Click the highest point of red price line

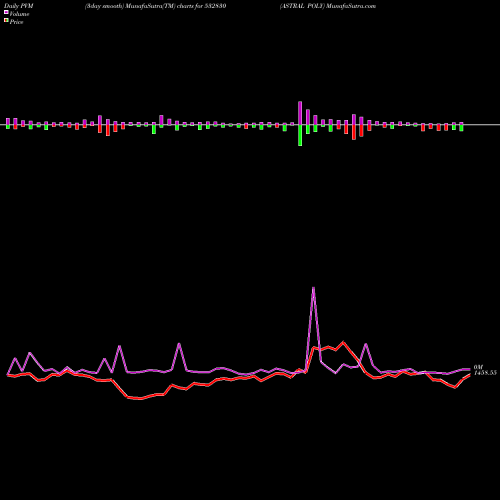pos(343,342)
